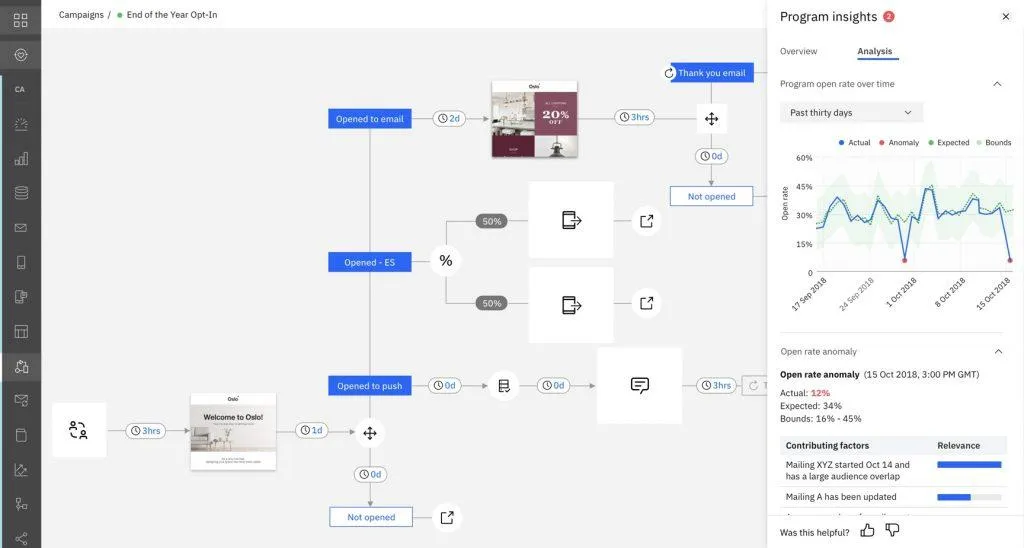Open the app grid icon in sidebar
1024x548 pixels.
click(21, 20)
